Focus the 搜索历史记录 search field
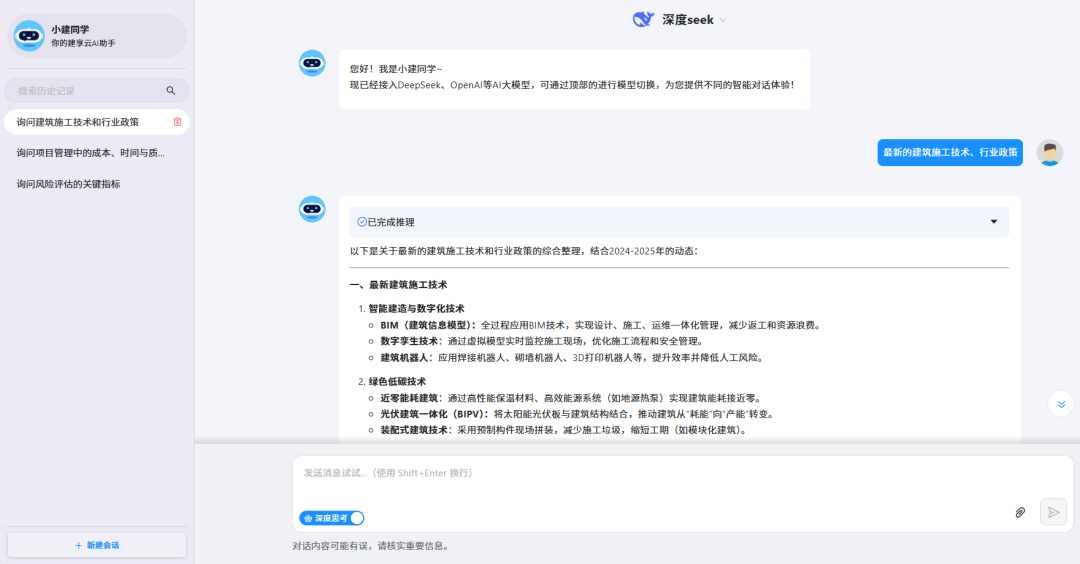 tap(85, 91)
